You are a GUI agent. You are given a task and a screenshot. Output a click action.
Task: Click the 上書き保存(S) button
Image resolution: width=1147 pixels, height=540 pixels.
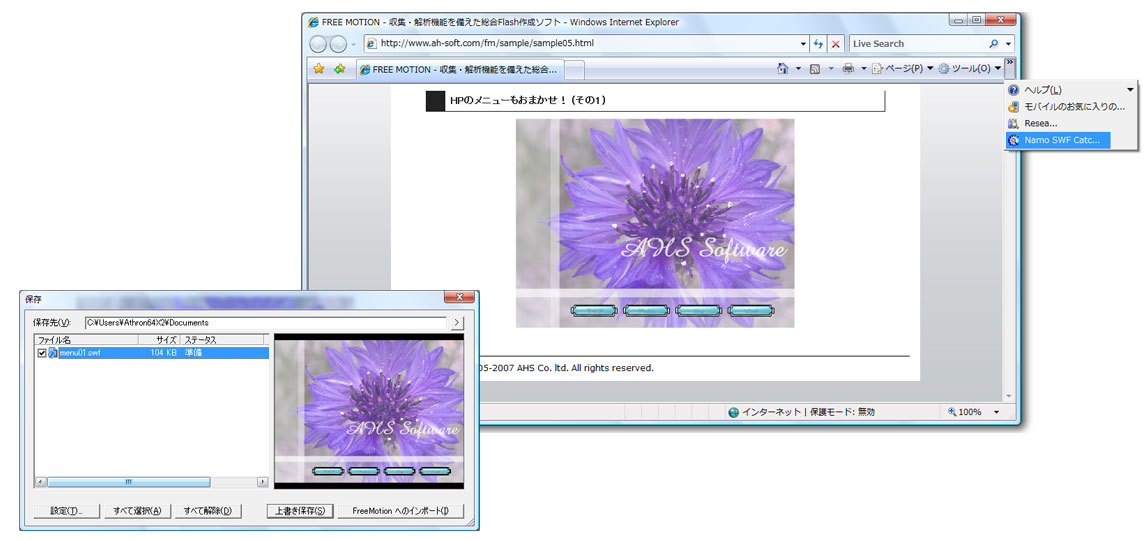[301, 511]
